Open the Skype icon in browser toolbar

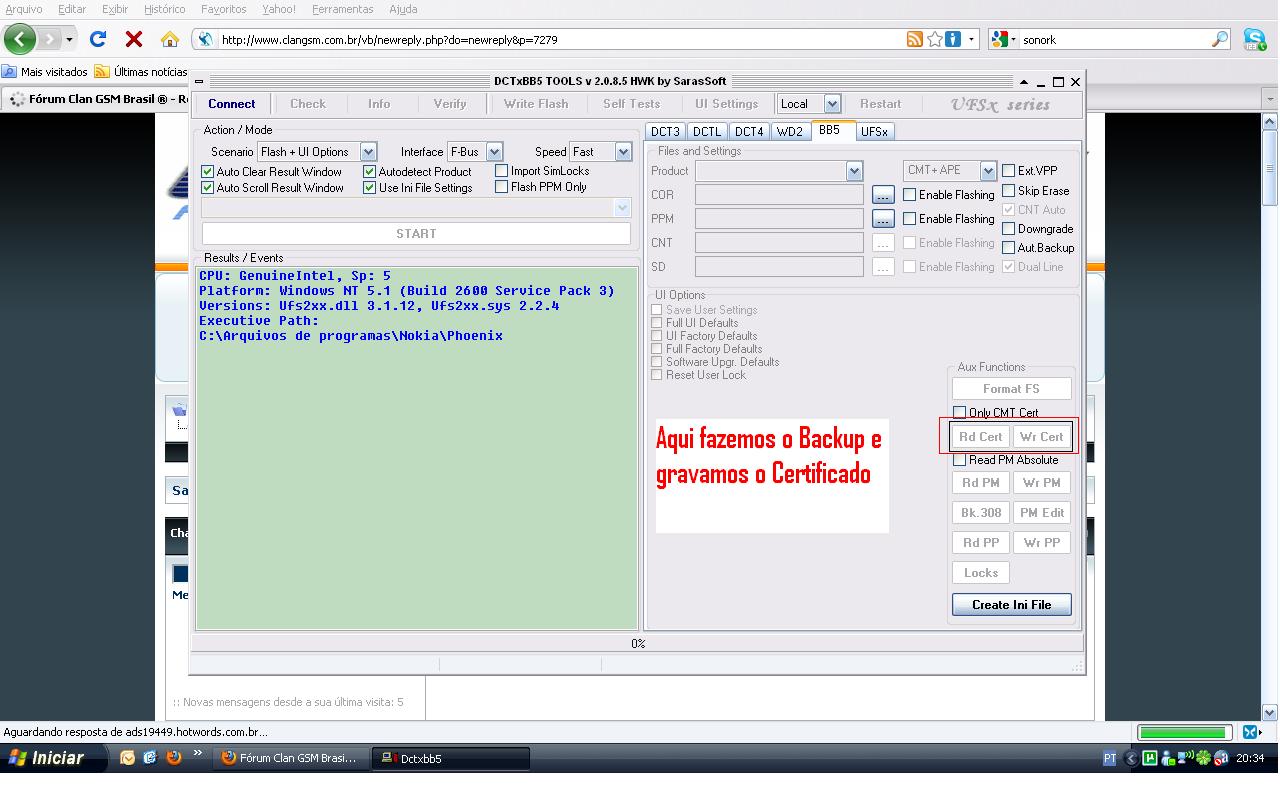(x=1254, y=40)
